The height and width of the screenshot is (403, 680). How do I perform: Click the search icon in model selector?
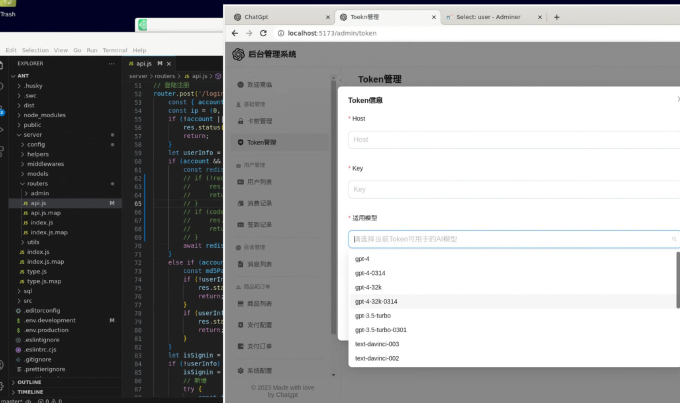673,240
